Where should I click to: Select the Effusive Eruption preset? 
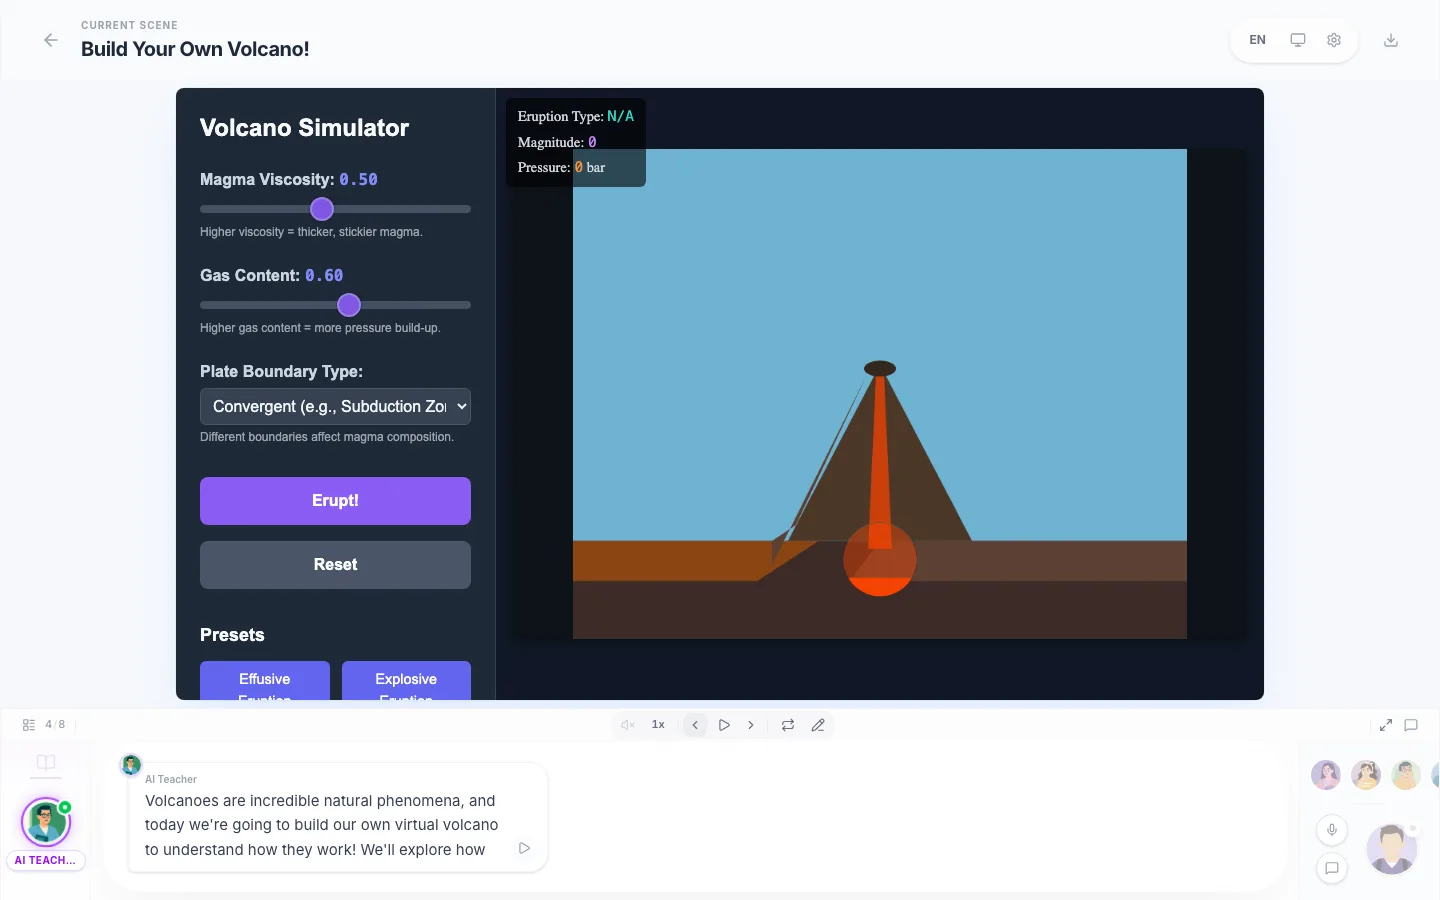265,681
